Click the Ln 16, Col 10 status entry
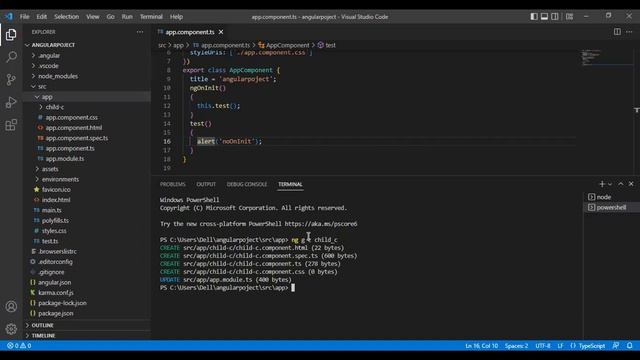 coord(481,346)
